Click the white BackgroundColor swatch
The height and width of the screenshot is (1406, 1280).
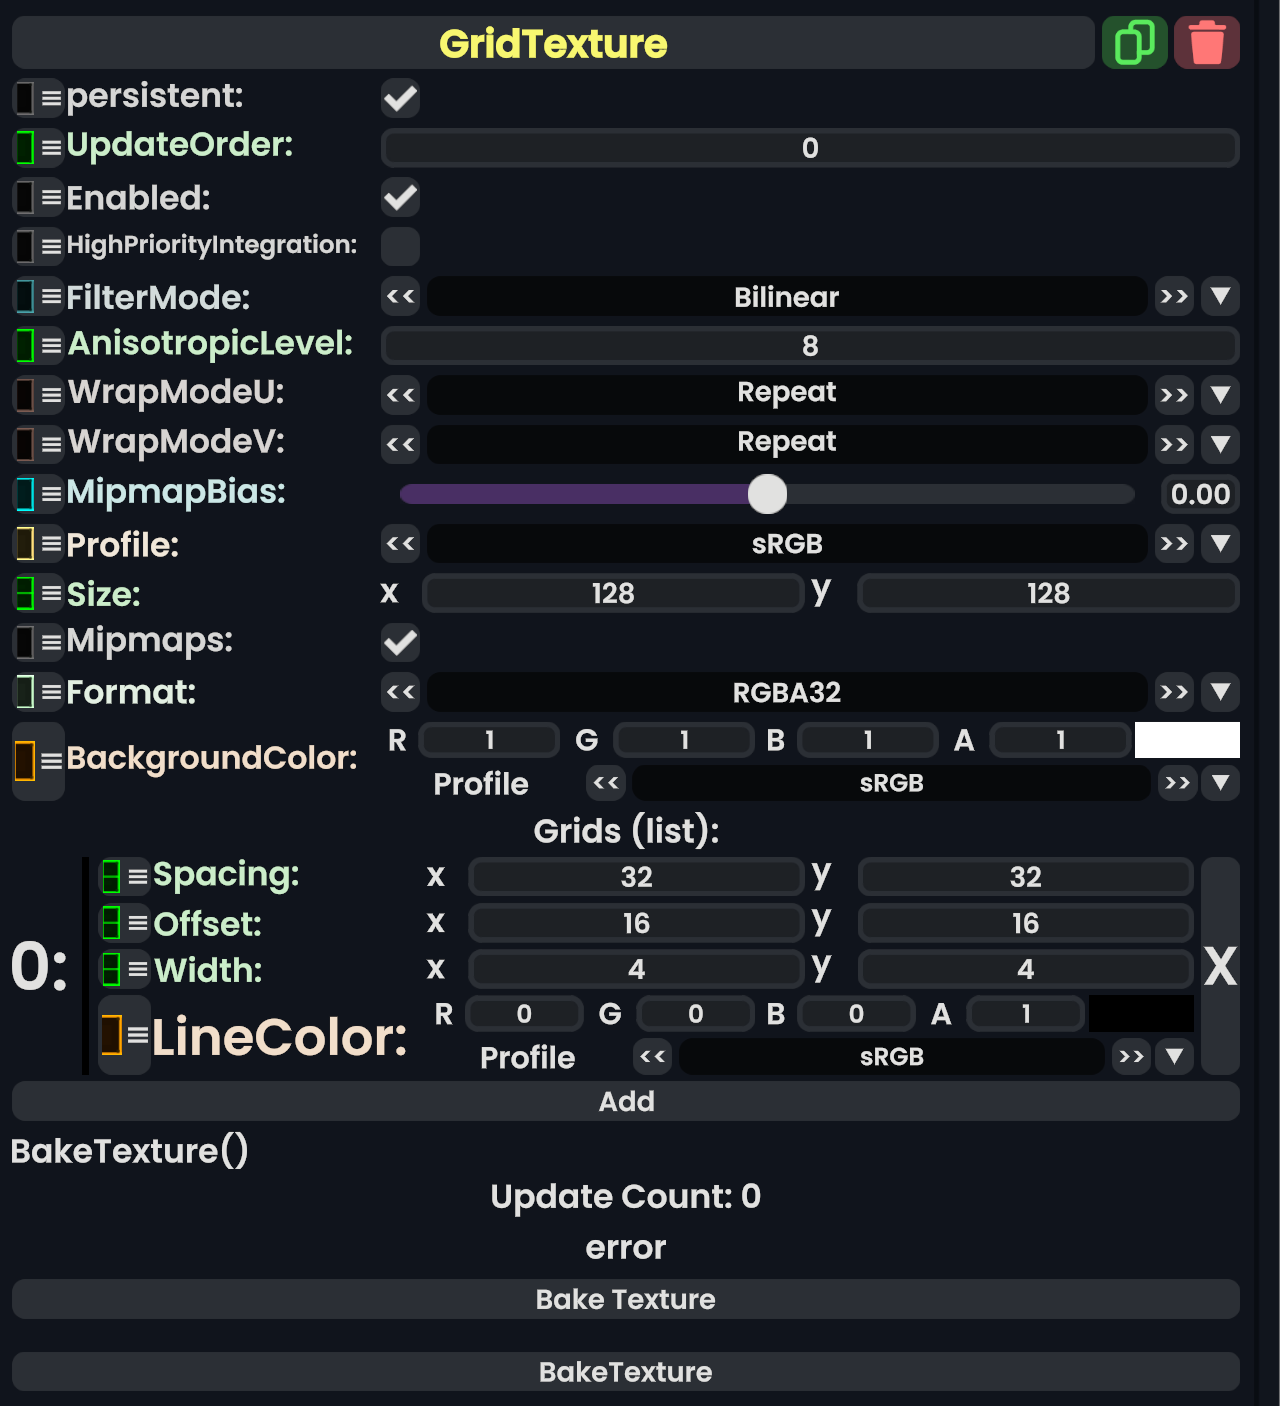[1187, 740]
